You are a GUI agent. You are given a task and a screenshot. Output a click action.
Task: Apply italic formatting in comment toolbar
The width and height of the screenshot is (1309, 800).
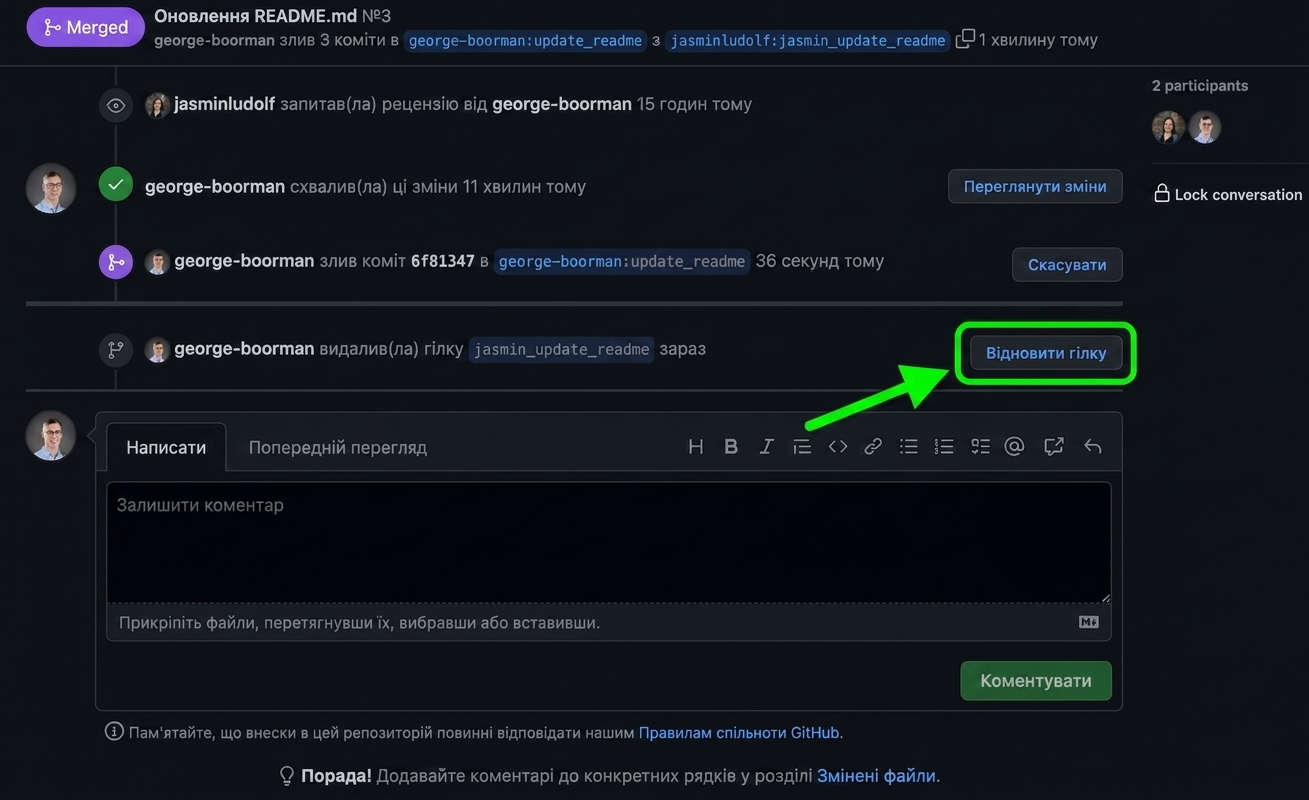(x=766, y=447)
